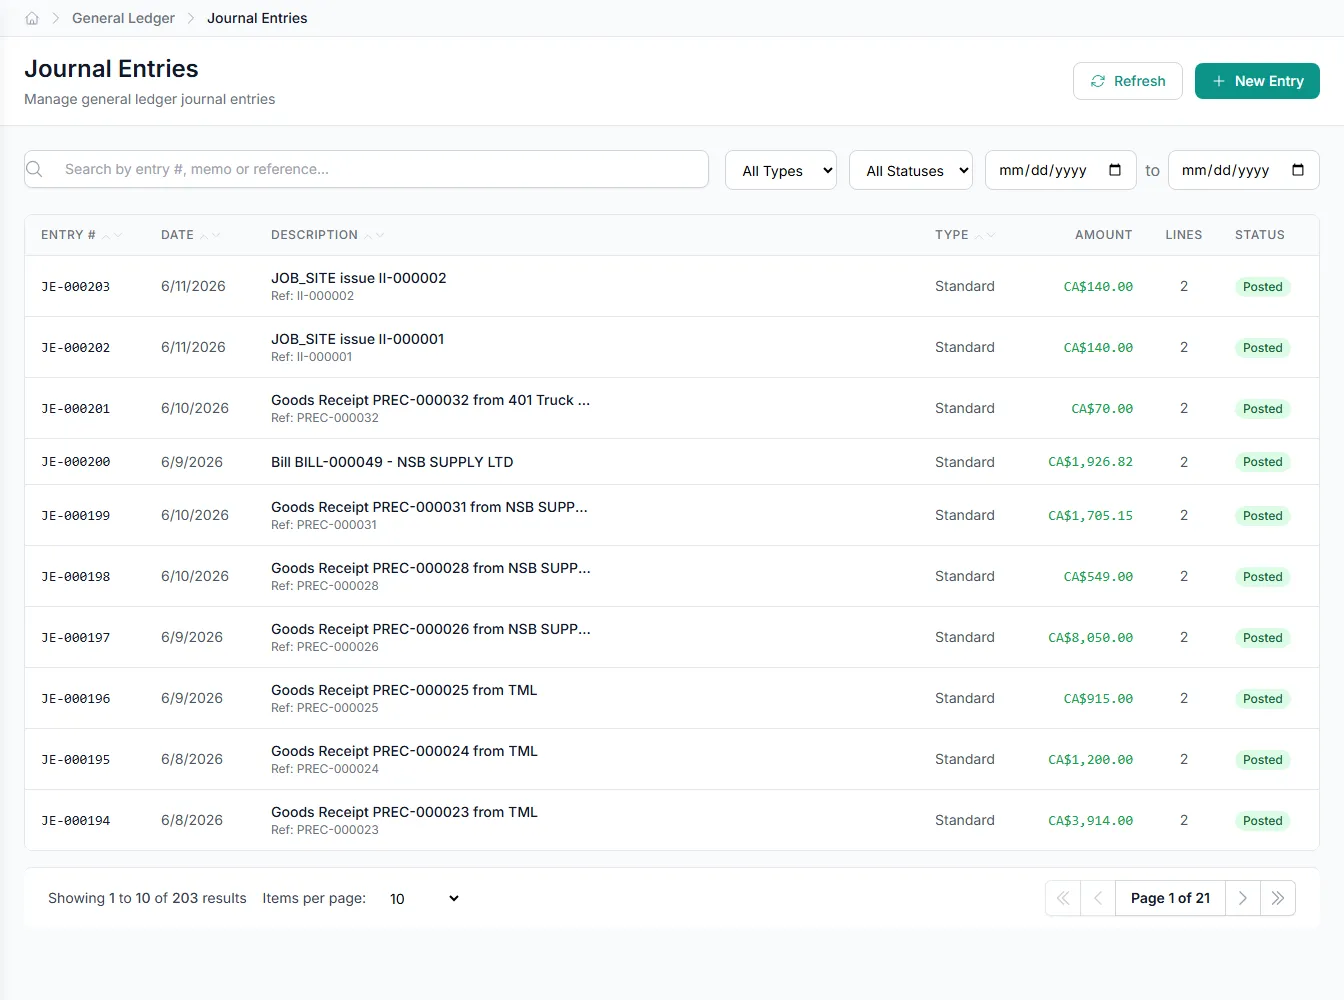Click the end date input field
The width and height of the screenshot is (1344, 1000).
1244,170
